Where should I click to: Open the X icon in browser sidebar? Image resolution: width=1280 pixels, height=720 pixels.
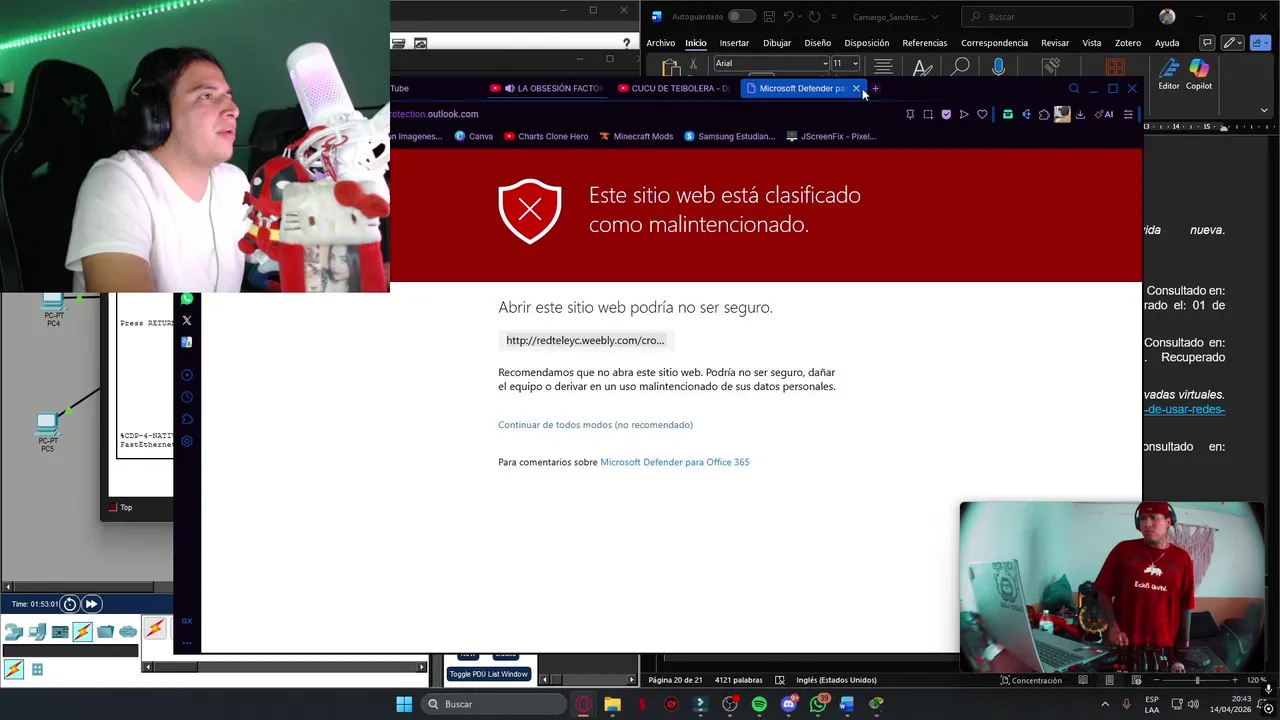pyautogui.click(x=186, y=321)
